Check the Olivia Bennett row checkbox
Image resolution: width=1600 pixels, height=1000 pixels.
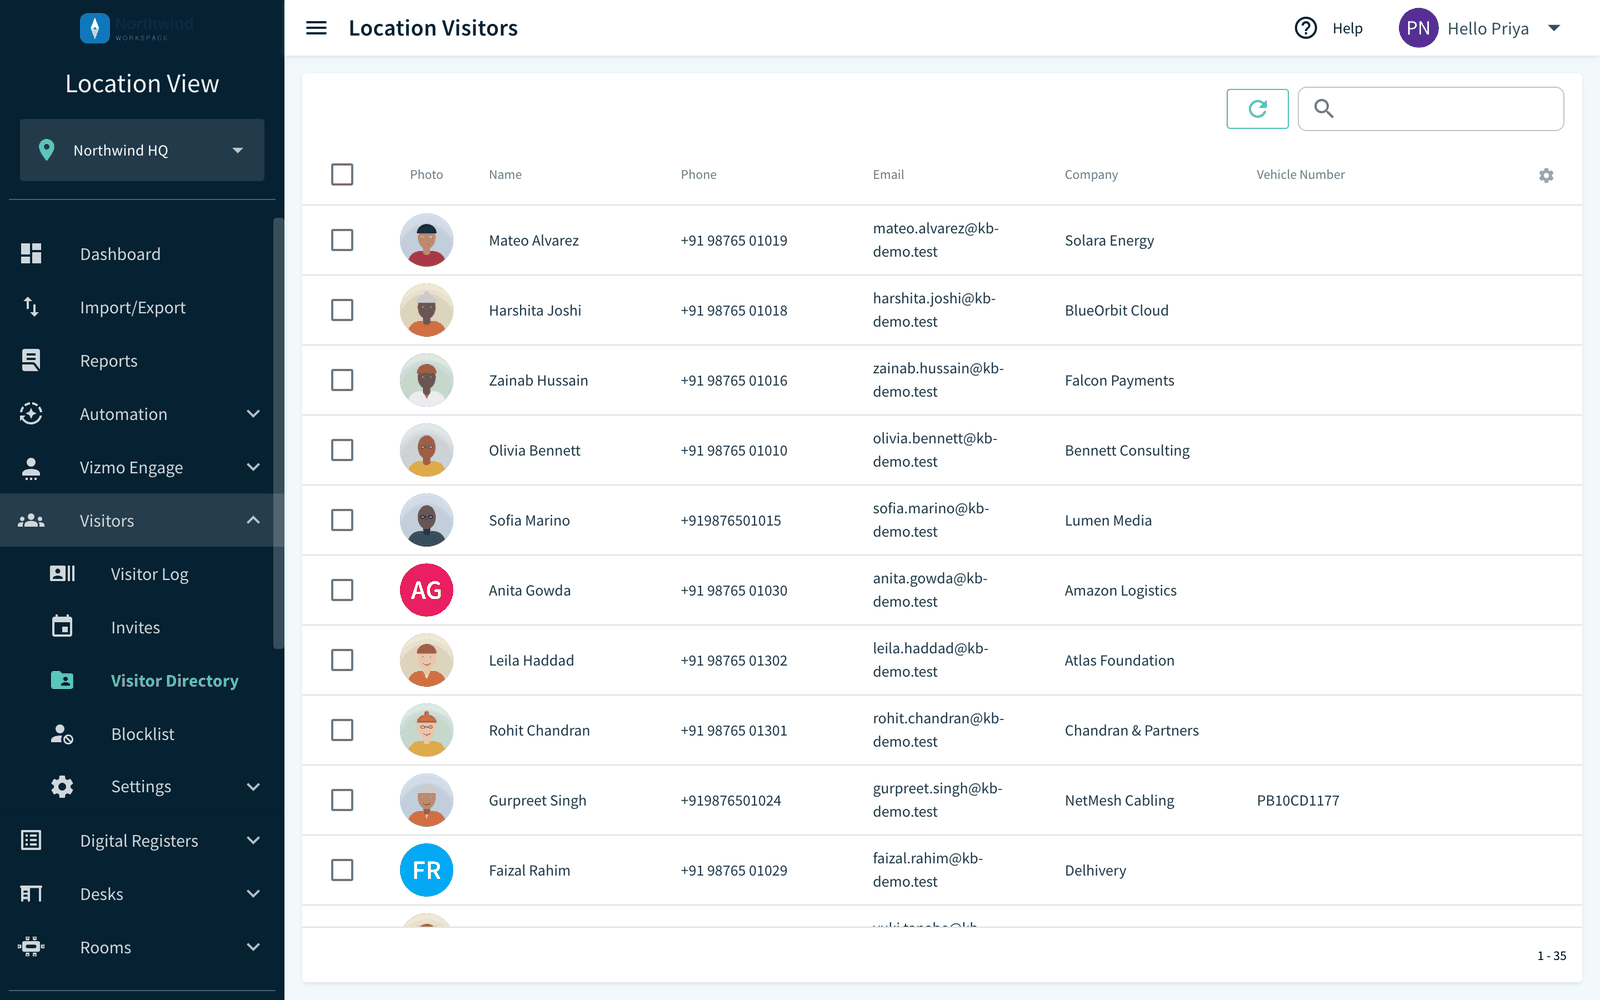[x=342, y=450]
